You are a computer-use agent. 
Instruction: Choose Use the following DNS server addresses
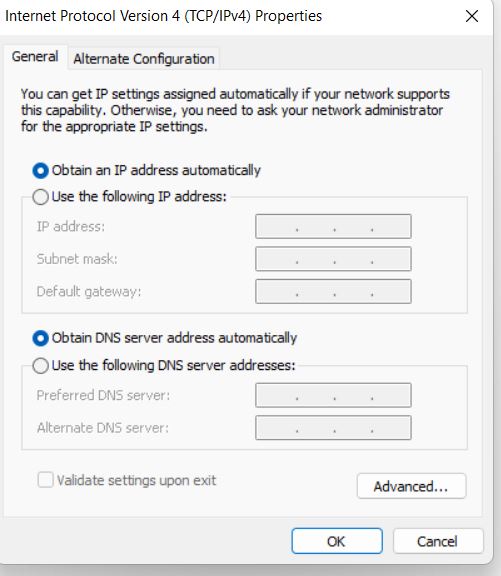tap(40, 366)
